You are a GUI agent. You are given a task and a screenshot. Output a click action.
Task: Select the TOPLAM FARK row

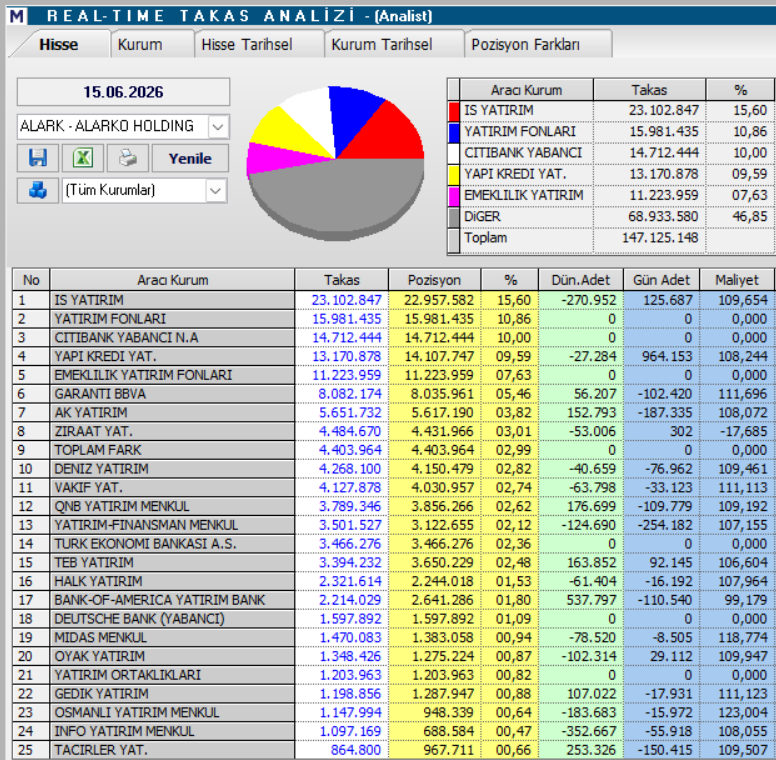click(394, 450)
